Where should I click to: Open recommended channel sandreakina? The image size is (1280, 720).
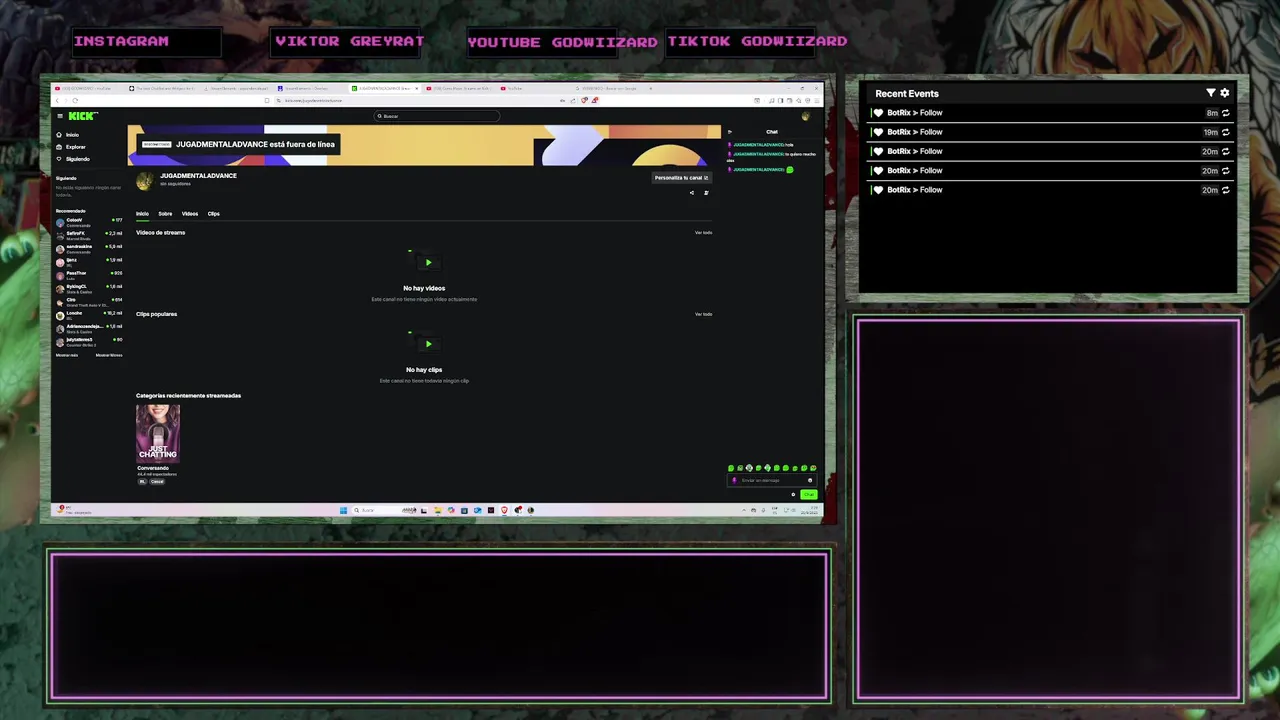click(x=88, y=248)
